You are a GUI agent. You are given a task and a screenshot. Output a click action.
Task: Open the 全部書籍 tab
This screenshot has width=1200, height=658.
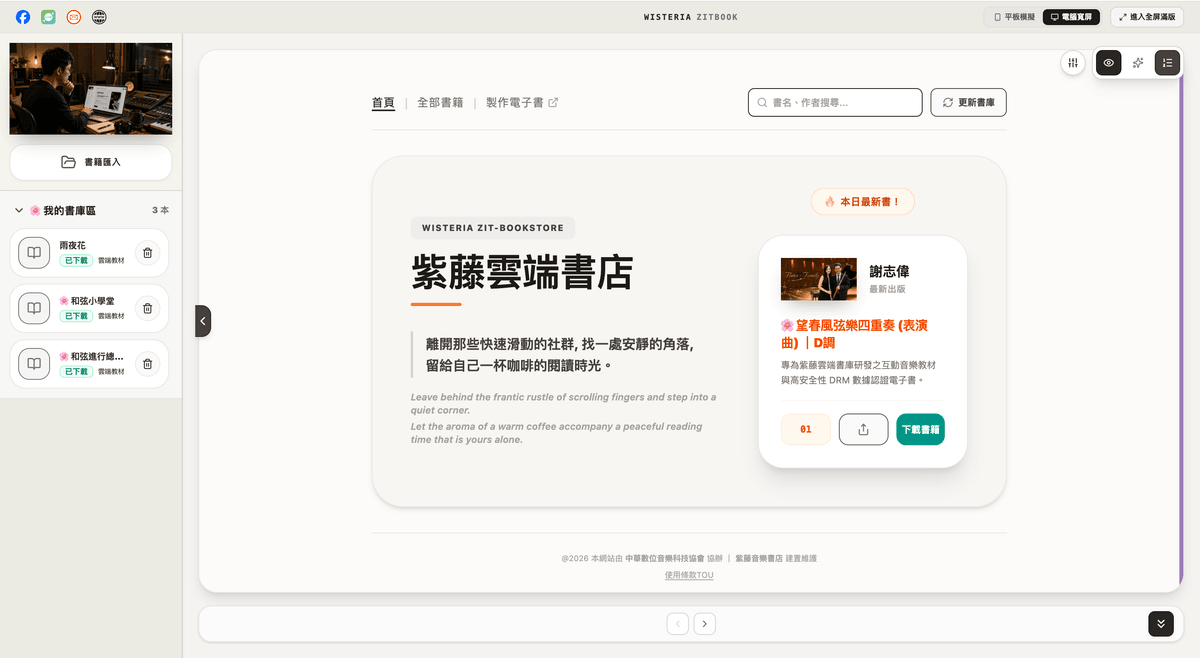click(x=440, y=102)
